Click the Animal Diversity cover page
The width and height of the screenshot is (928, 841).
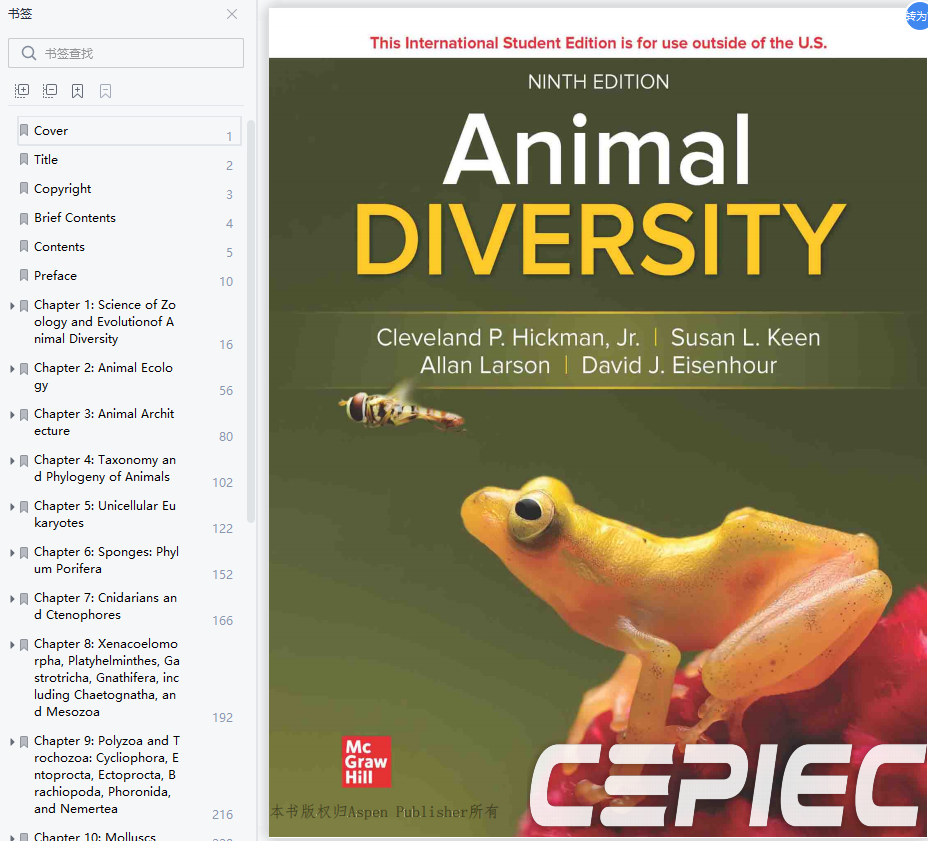(x=598, y=423)
